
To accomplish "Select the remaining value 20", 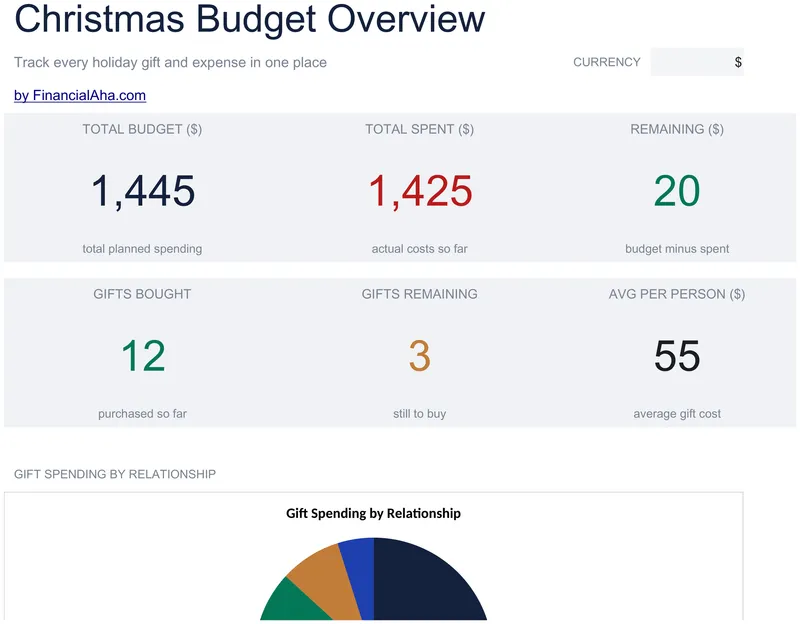I will [677, 191].
